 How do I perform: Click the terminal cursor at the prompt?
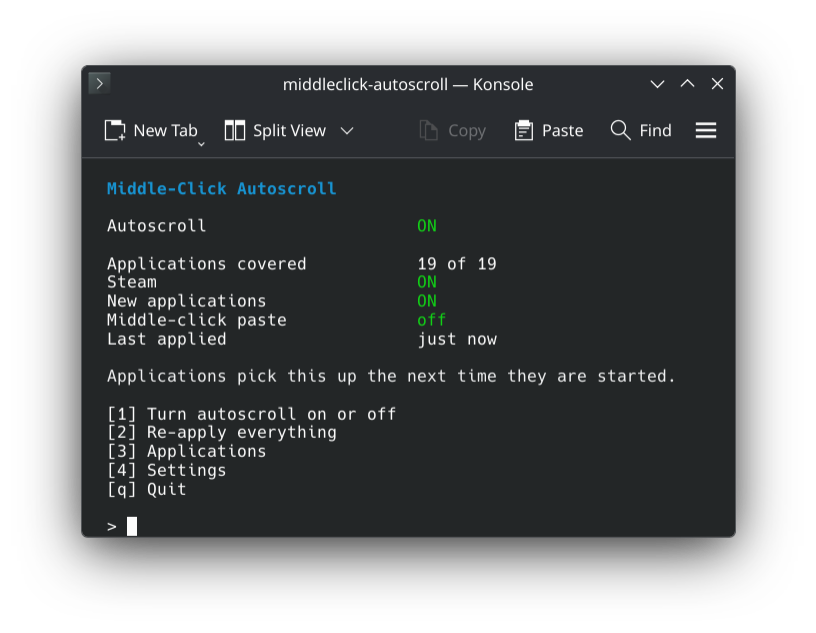(x=132, y=526)
